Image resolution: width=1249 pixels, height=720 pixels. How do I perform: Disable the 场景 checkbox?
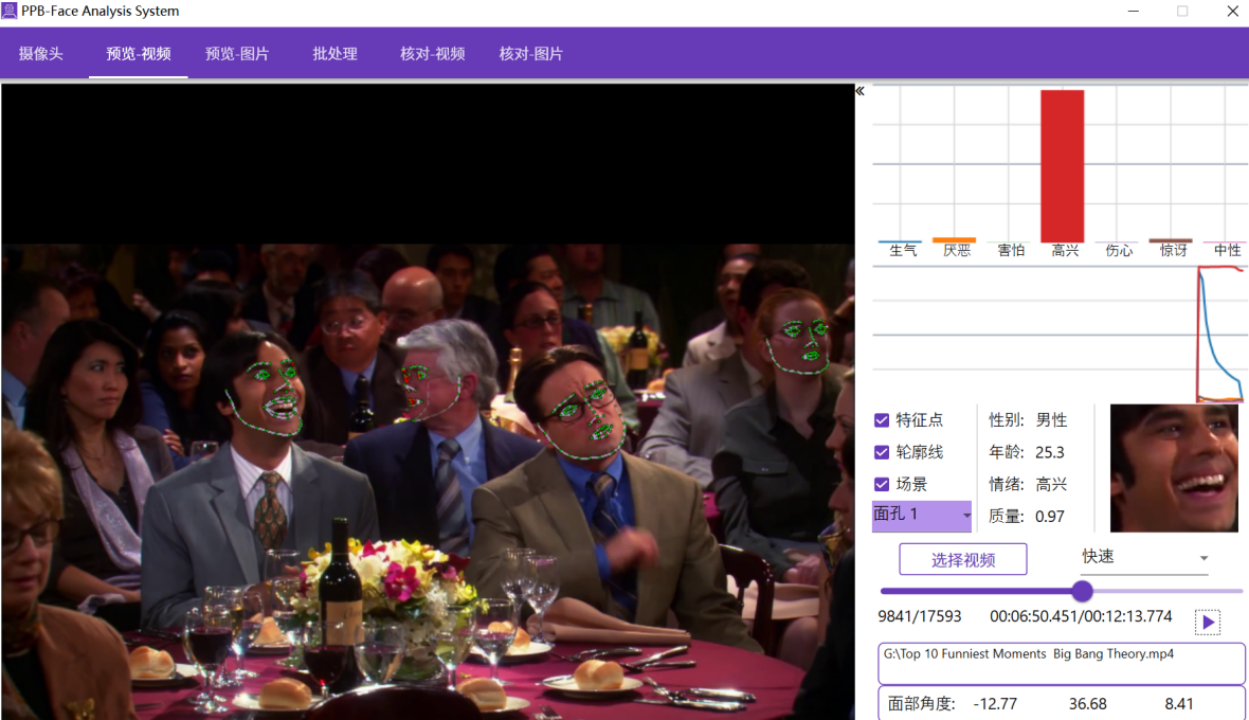tap(882, 485)
